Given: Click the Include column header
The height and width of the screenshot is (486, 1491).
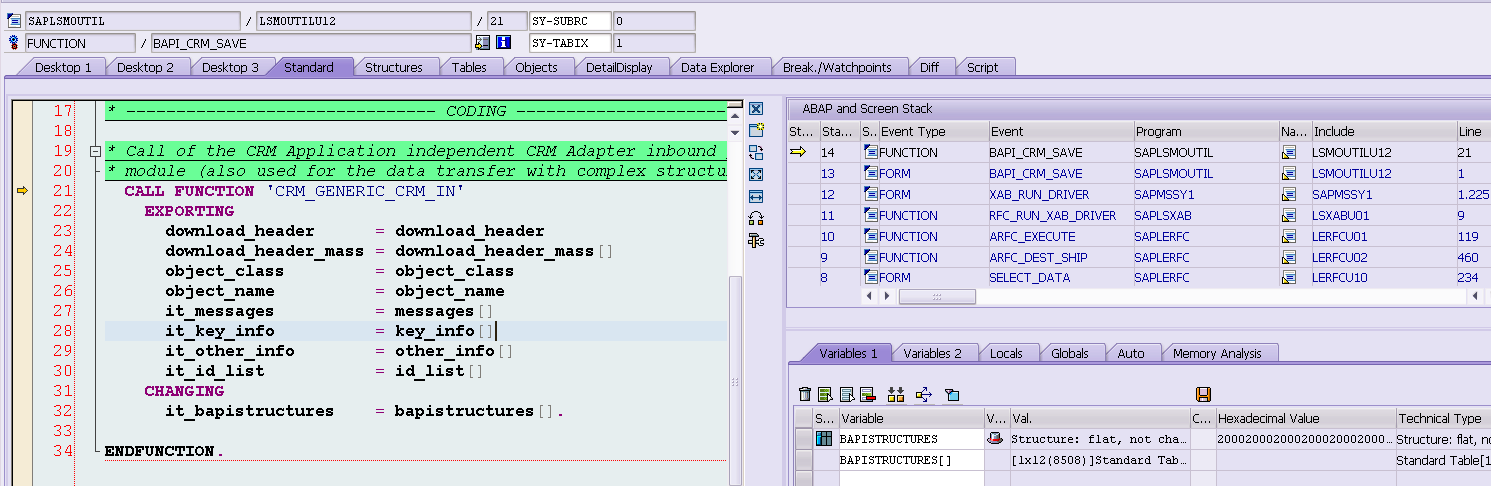Looking at the screenshot, I should pos(1383,131).
